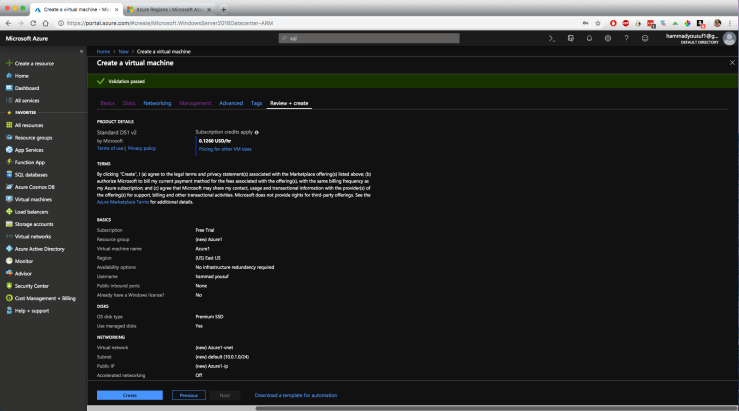Click the Previous button
This screenshot has height=411, width=739.
pyautogui.click(x=186, y=395)
